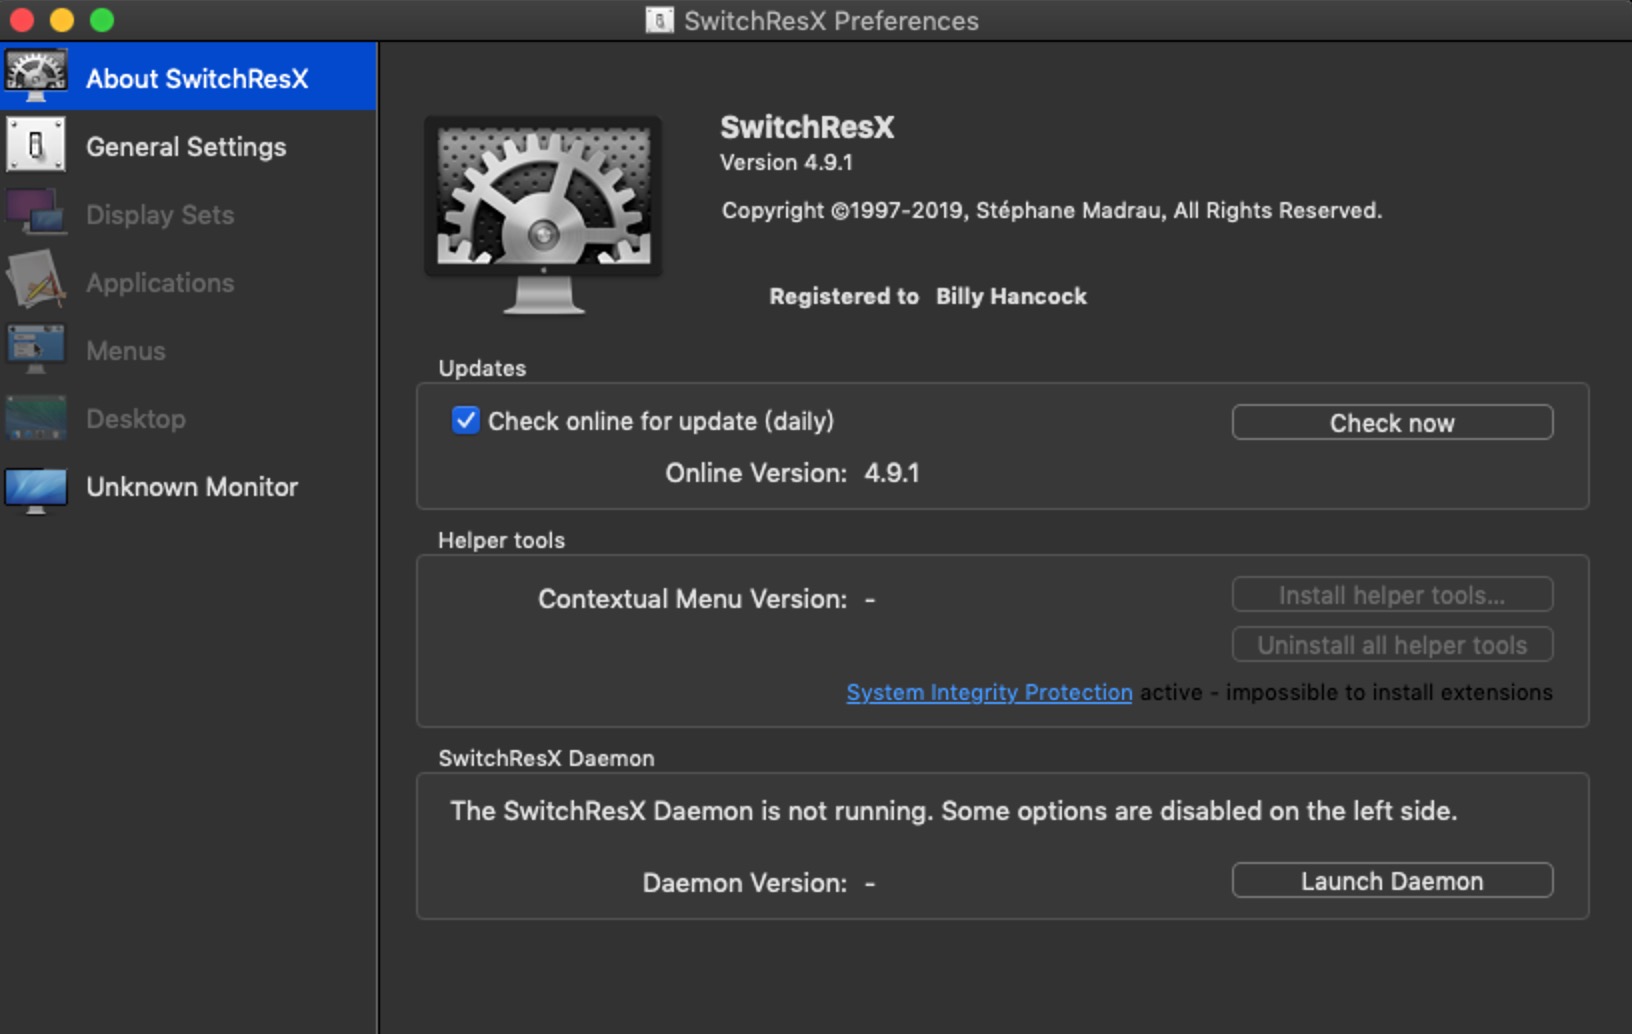1632x1034 pixels.
Task: Click the title bar SwitchResX document icon
Action: tap(659, 20)
